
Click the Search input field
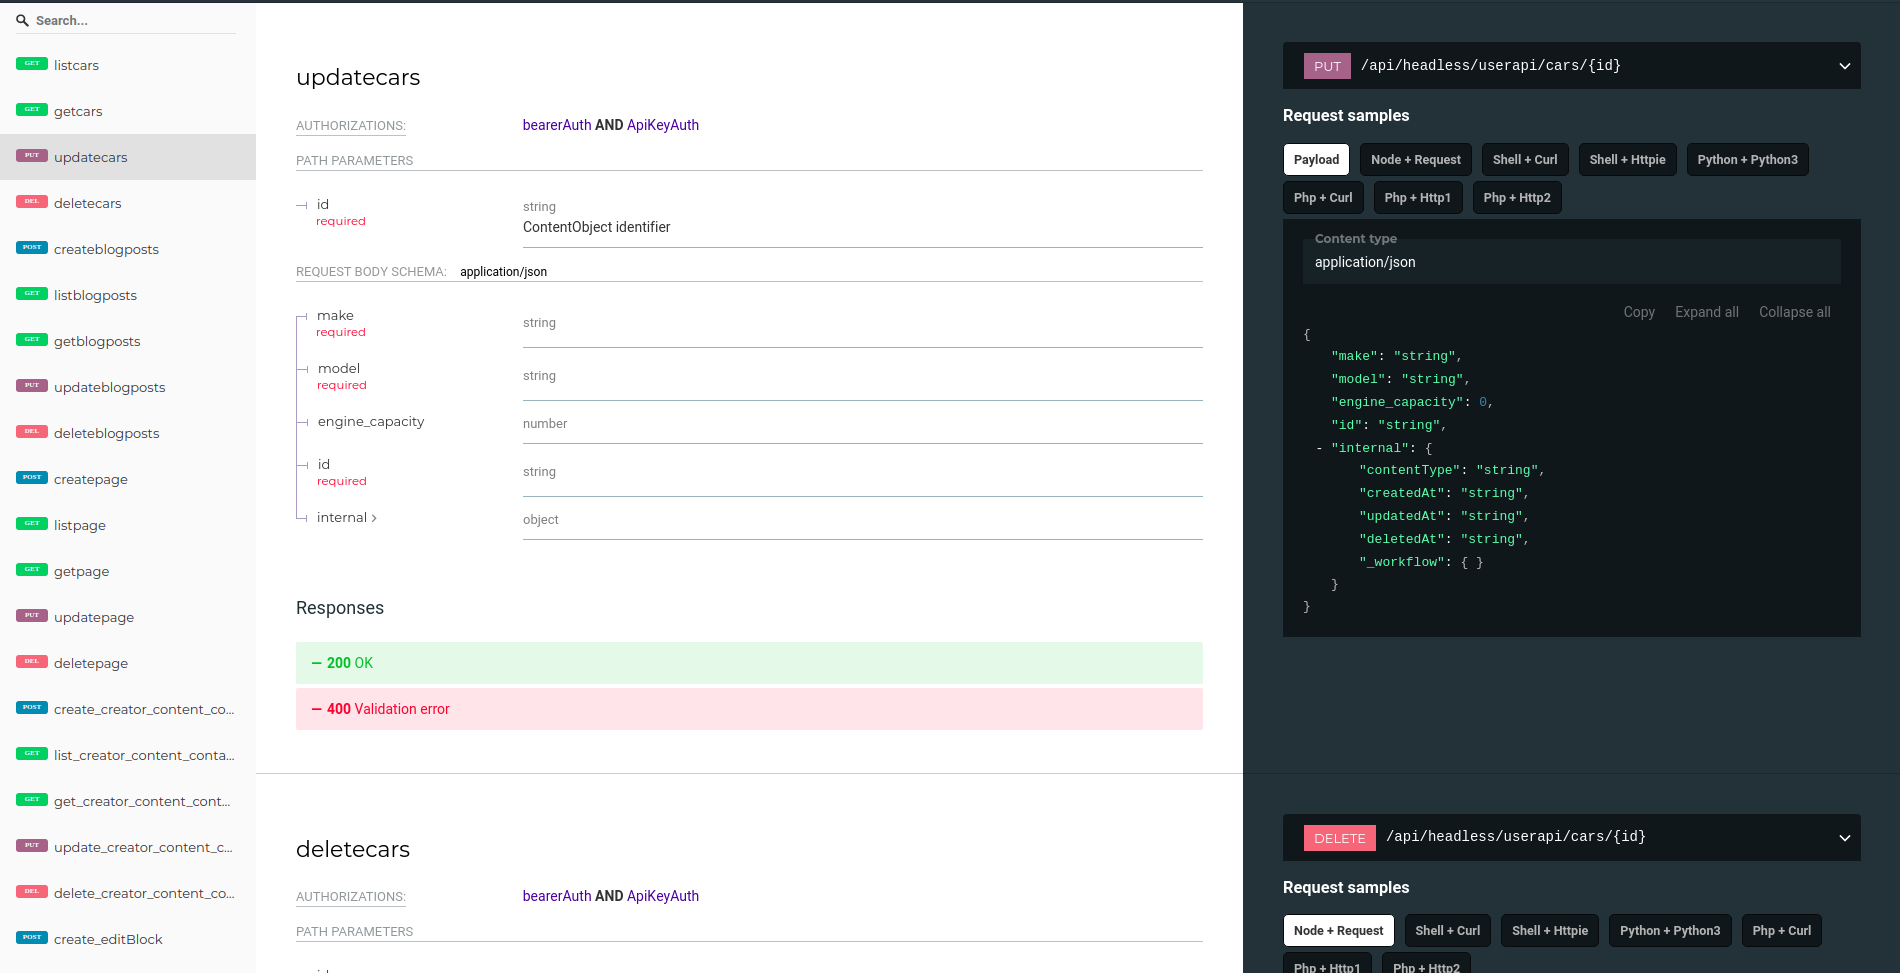pos(135,20)
